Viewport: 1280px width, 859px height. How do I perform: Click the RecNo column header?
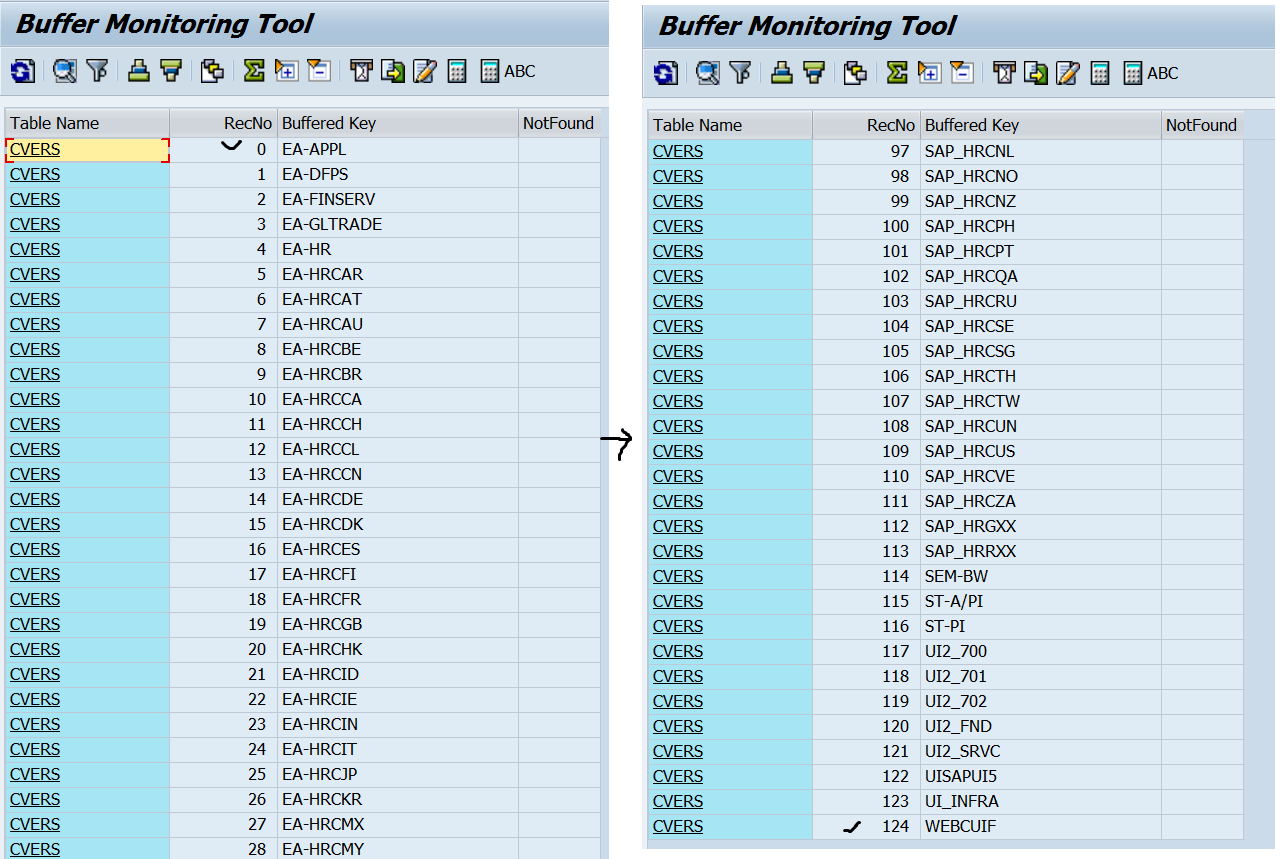coord(247,123)
